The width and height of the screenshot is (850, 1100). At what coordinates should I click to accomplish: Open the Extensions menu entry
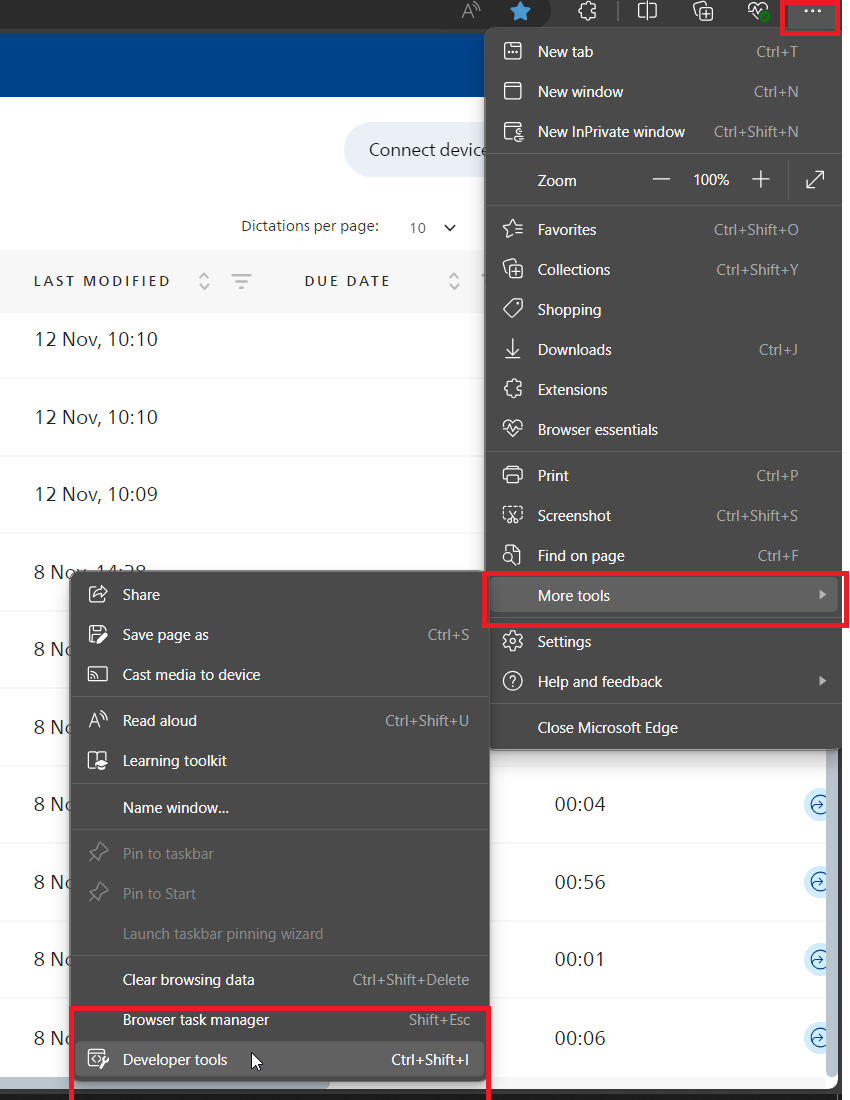pos(664,389)
